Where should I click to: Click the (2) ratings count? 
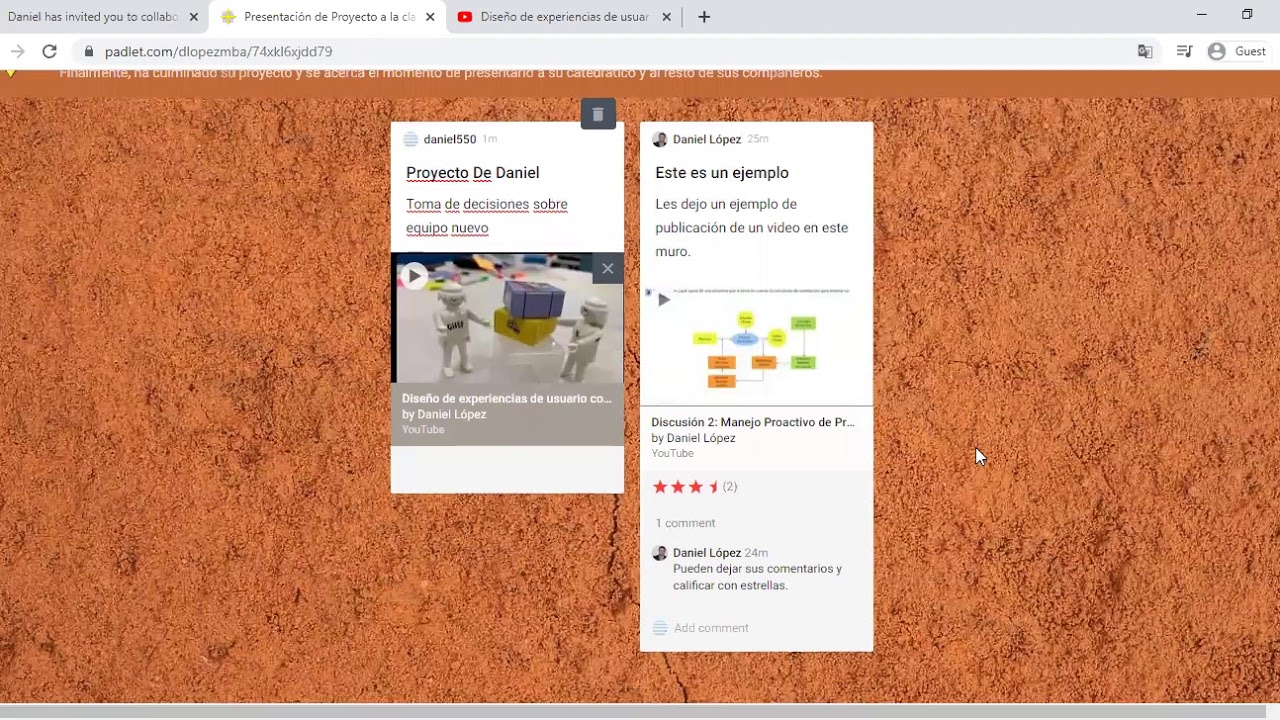coord(730,487)
